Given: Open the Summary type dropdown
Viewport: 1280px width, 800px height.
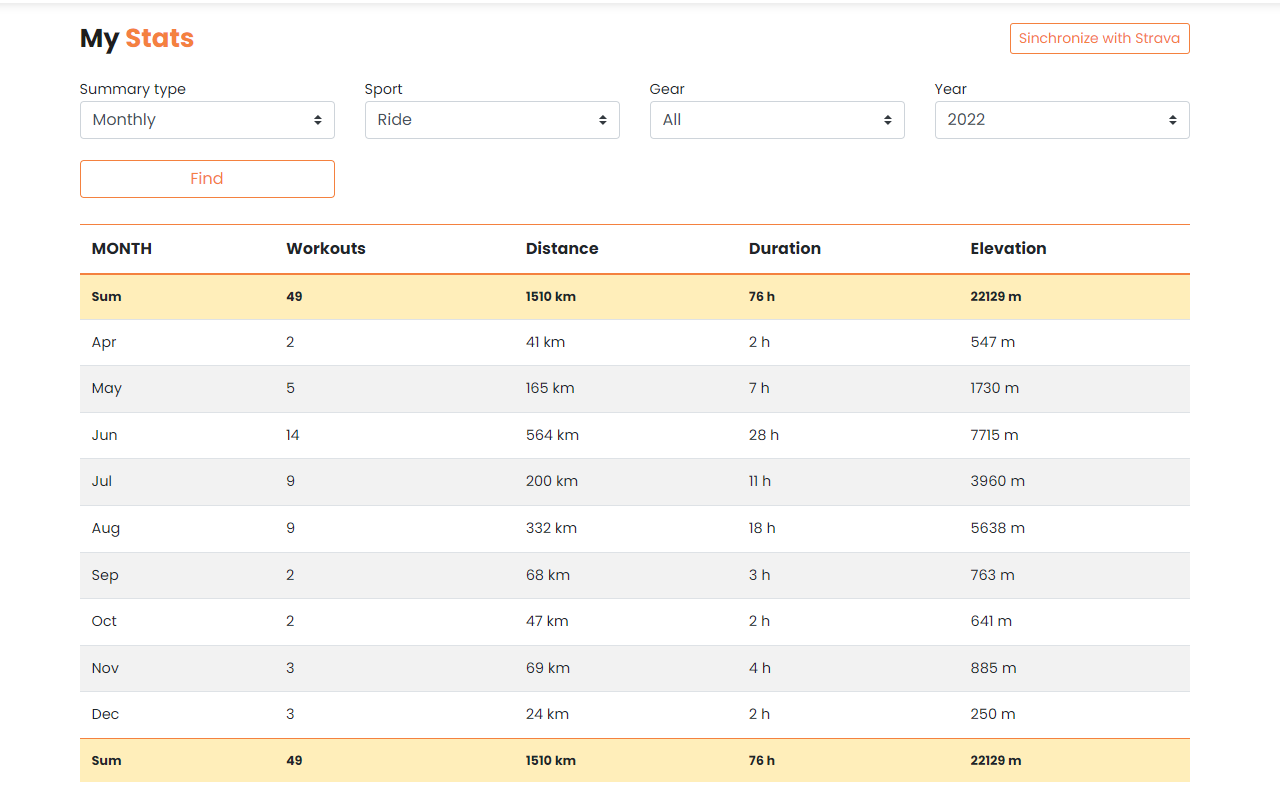Looking at the screenshot, I should click(207, 119).
